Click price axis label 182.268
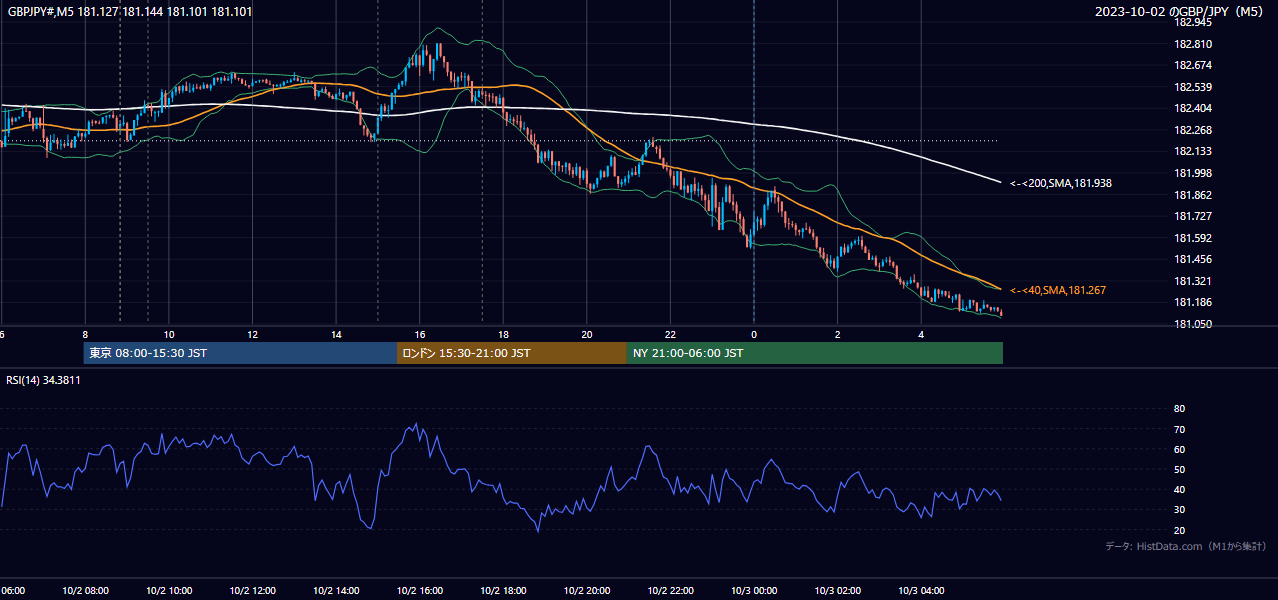 coord(1193,130)
